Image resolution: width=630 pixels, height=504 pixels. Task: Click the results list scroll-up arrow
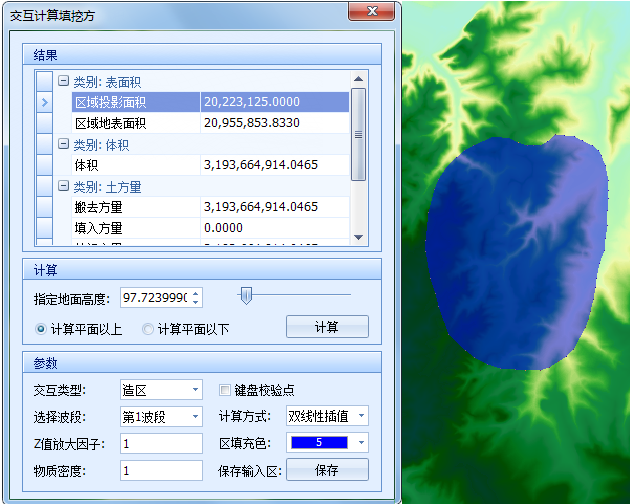click(x=358, y=77)
